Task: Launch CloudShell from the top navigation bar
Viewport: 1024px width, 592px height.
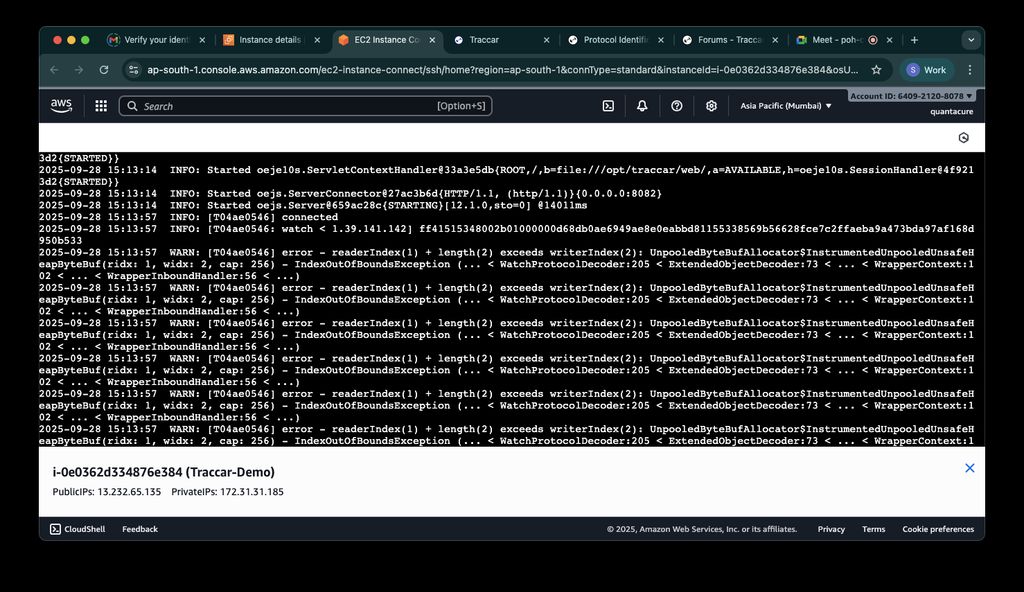Action: [x=607, y=106]
